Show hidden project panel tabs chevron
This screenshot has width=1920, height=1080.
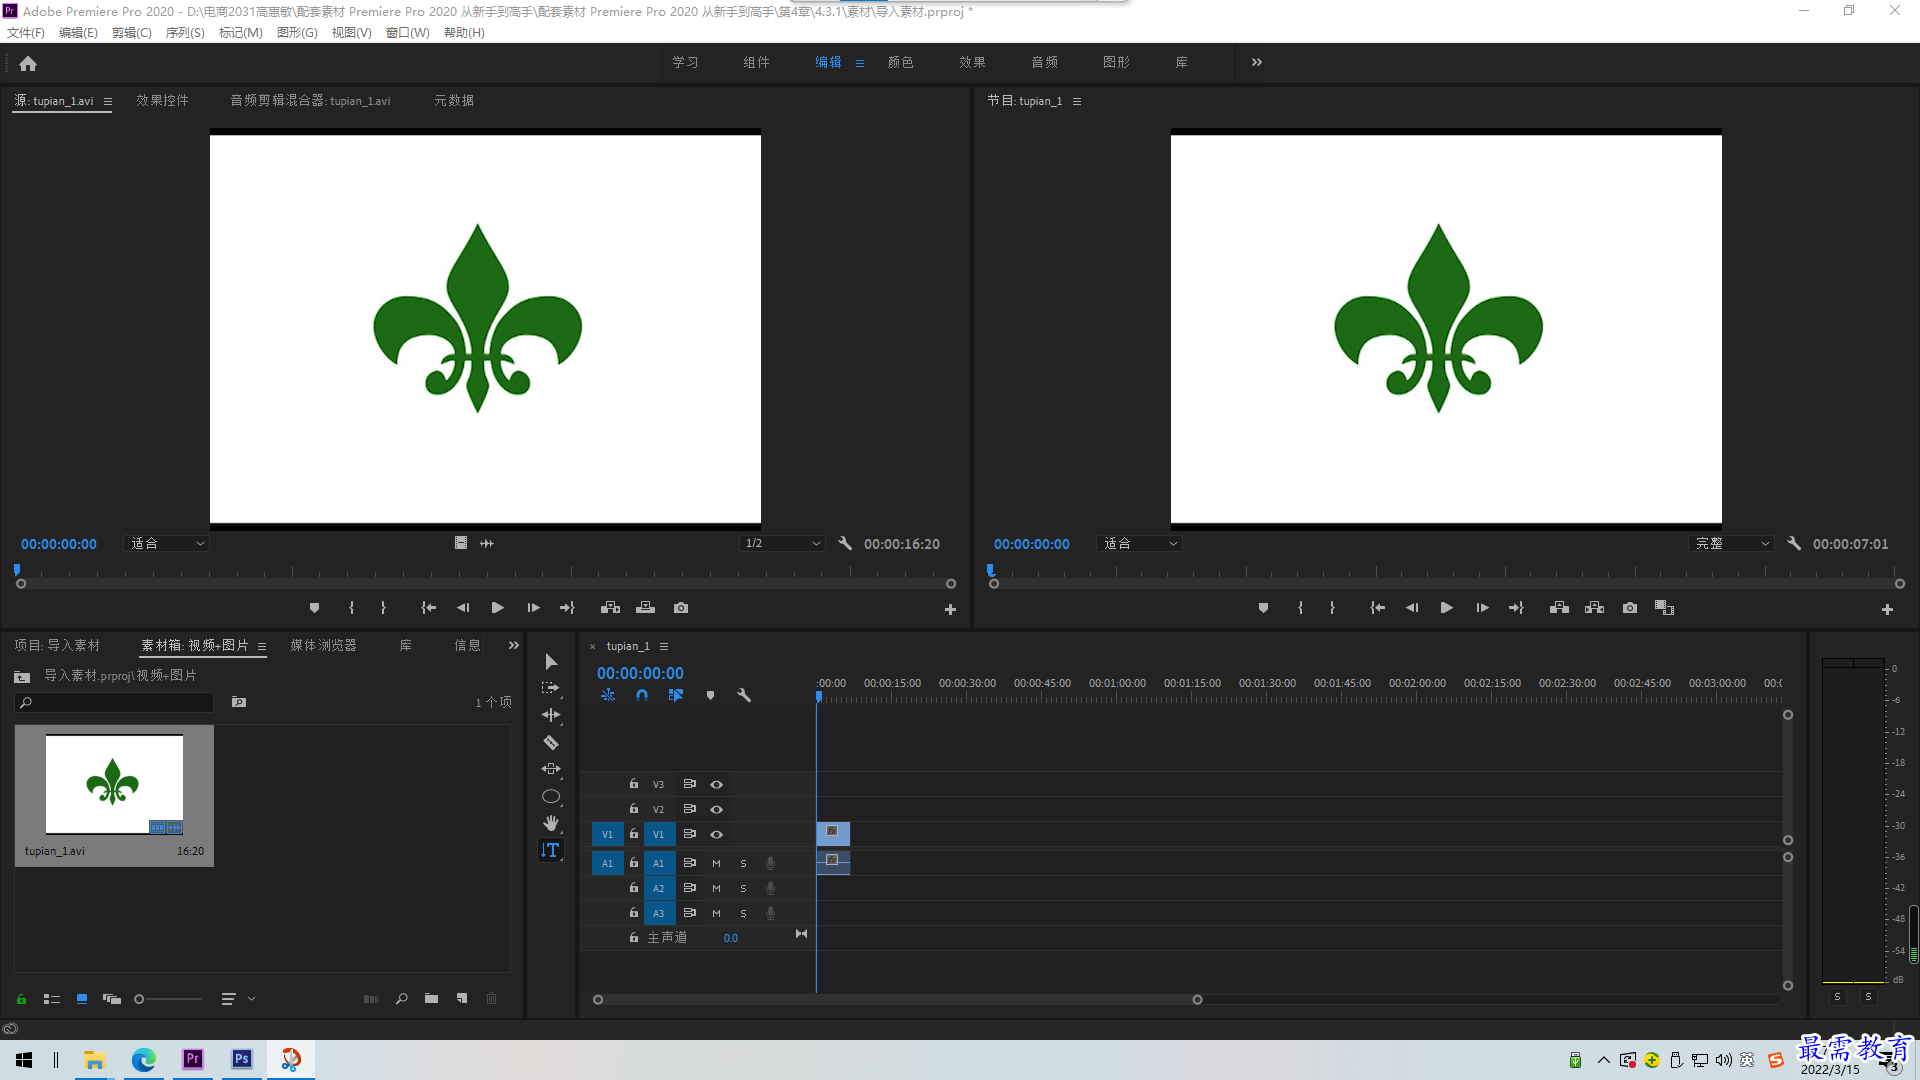pyautogui.click(x=514, y=646)
